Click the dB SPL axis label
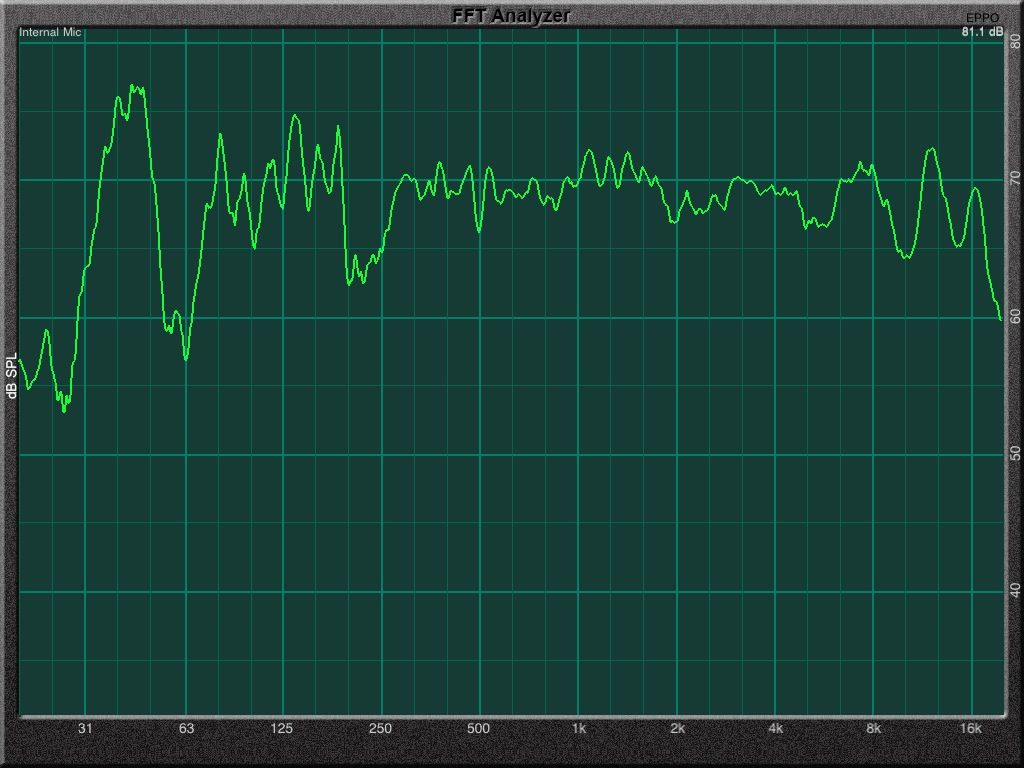1024x768 pixels. (11, 376)
